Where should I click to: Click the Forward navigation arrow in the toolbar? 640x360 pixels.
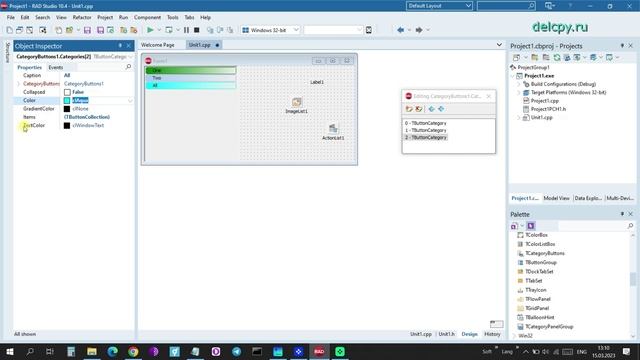click(x=419, y=30)
